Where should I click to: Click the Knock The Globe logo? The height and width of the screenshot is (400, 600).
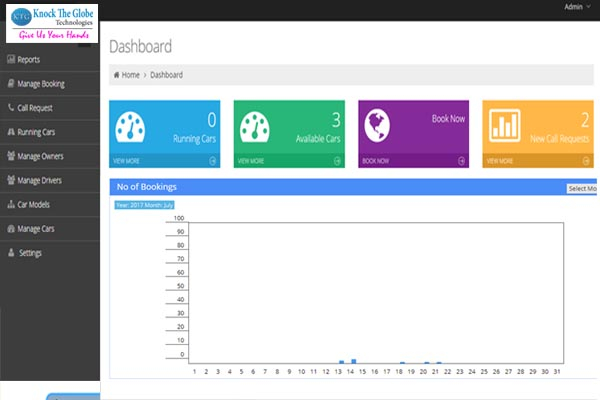(52, 23)
